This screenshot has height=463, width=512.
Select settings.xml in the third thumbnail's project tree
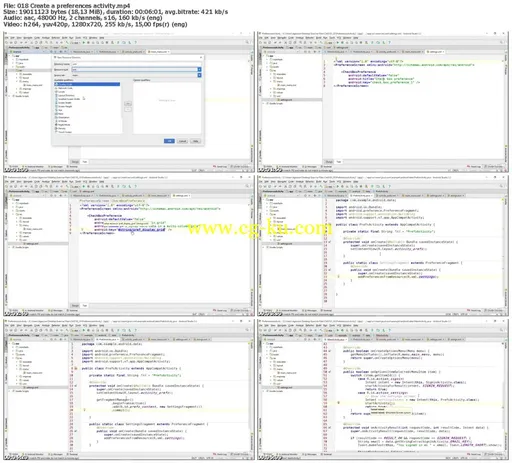click(x=31, y=244)
